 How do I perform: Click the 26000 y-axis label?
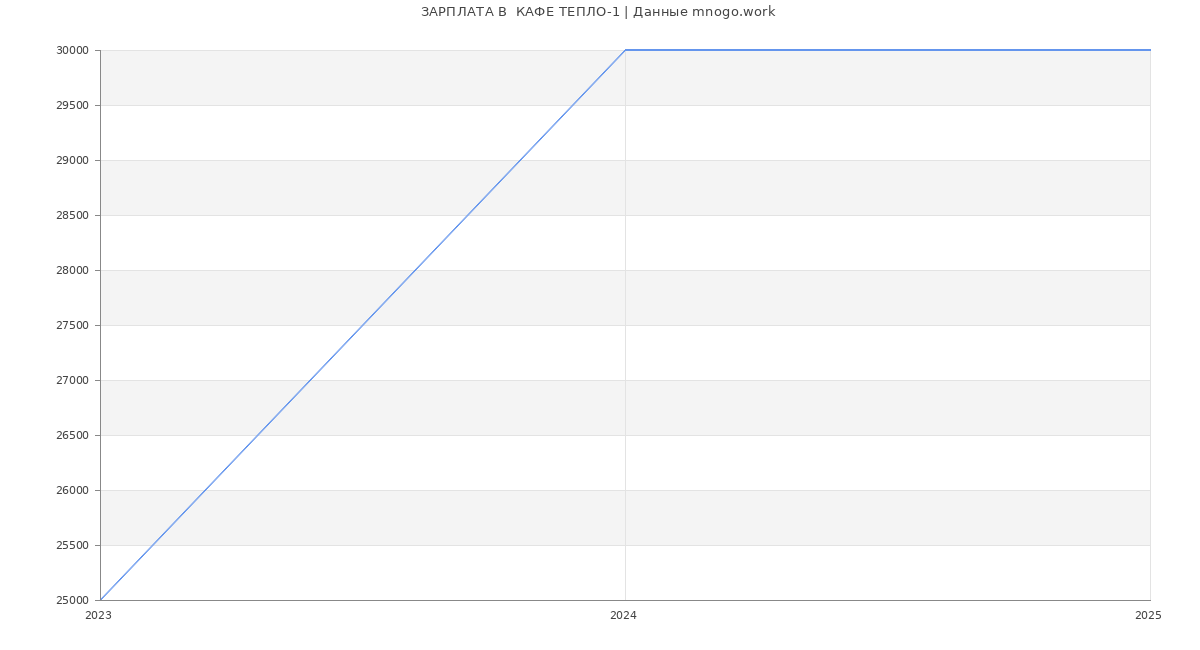[x=72, y=491]
